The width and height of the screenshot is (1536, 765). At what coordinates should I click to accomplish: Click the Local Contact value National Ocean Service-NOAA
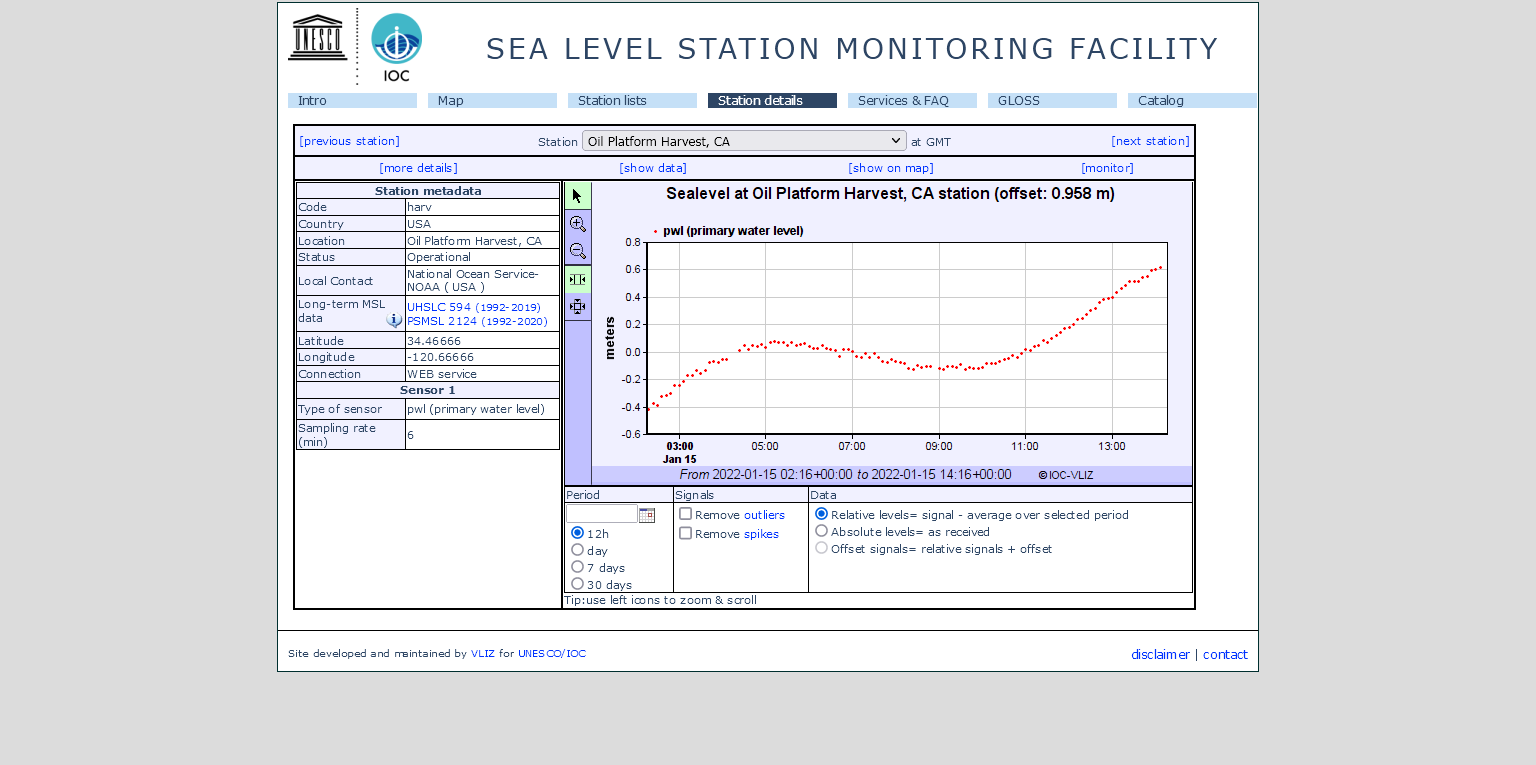(x=473, y=280)
